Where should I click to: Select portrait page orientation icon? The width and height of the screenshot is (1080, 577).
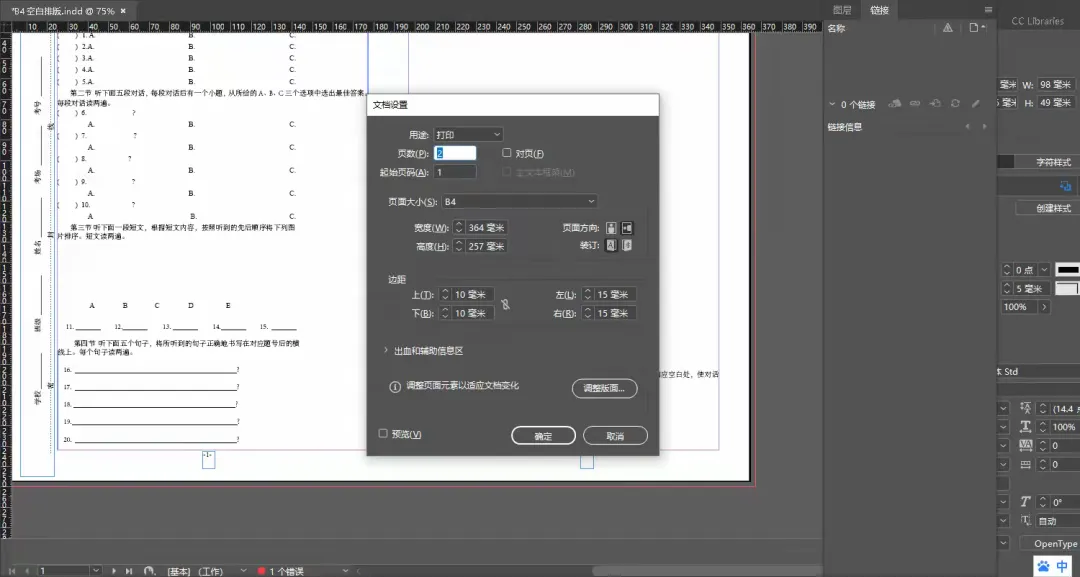coord(611,228)
